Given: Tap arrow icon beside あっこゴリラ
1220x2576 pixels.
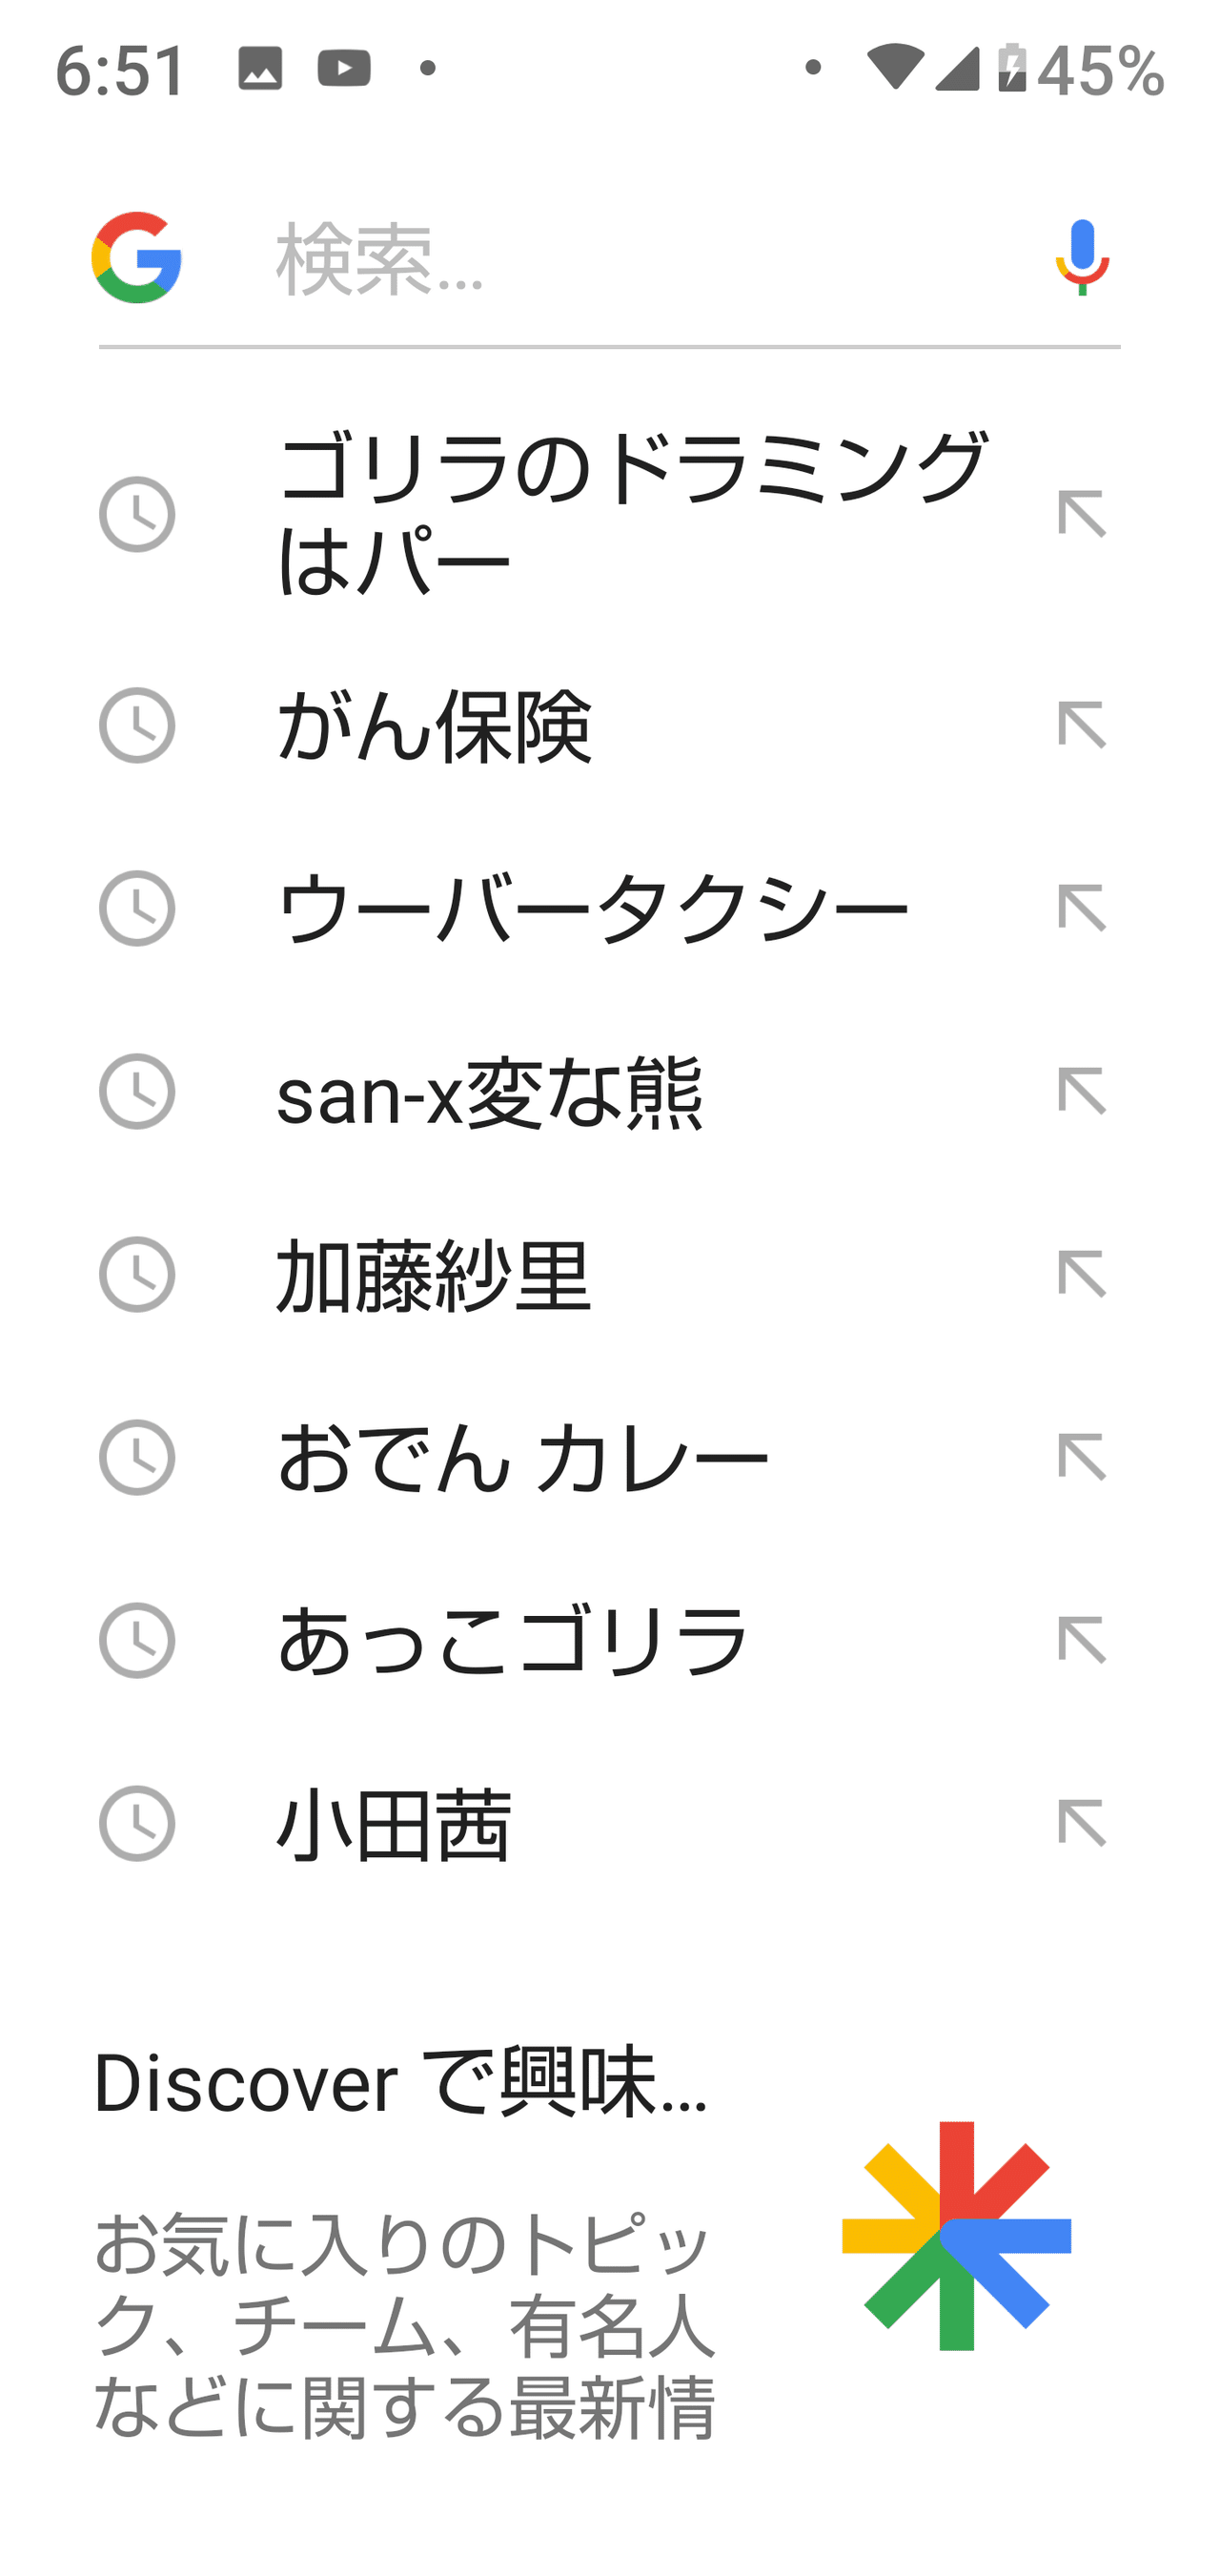Looking at the screenshot, I should pos(1082,1640).
